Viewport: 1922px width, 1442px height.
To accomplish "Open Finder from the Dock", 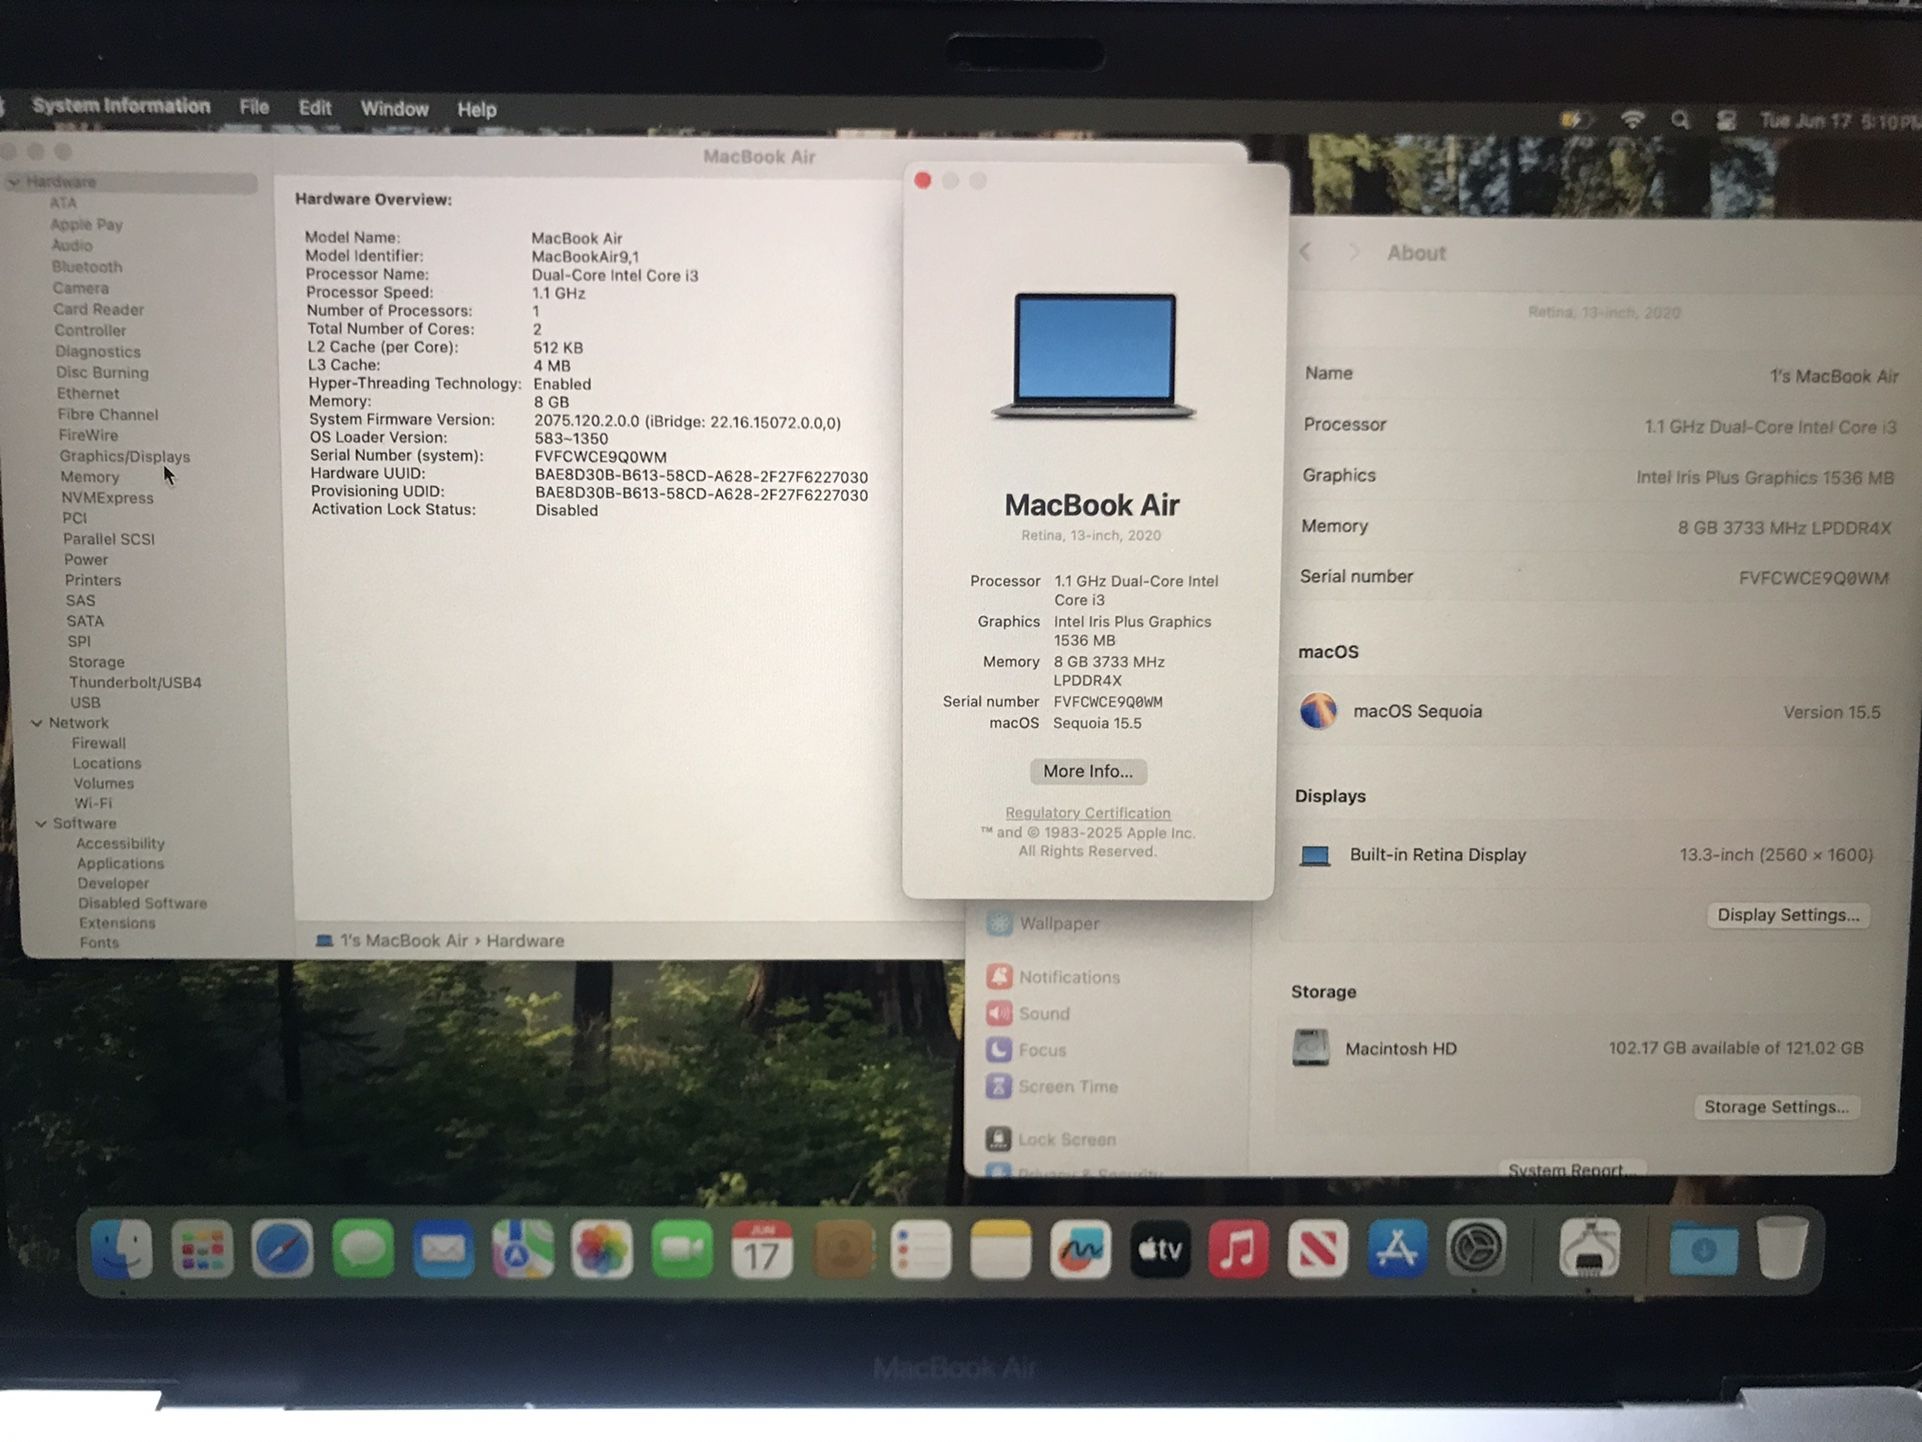I will [x=122, y=1248].
